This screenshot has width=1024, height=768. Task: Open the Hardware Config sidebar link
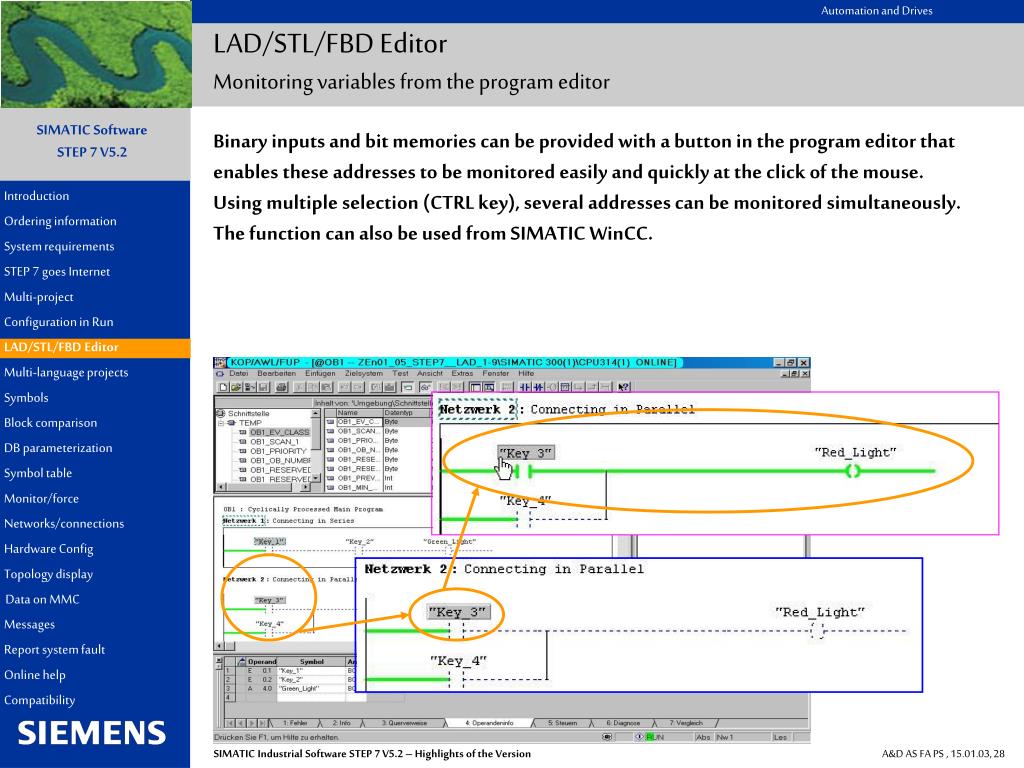coord(48,549)
